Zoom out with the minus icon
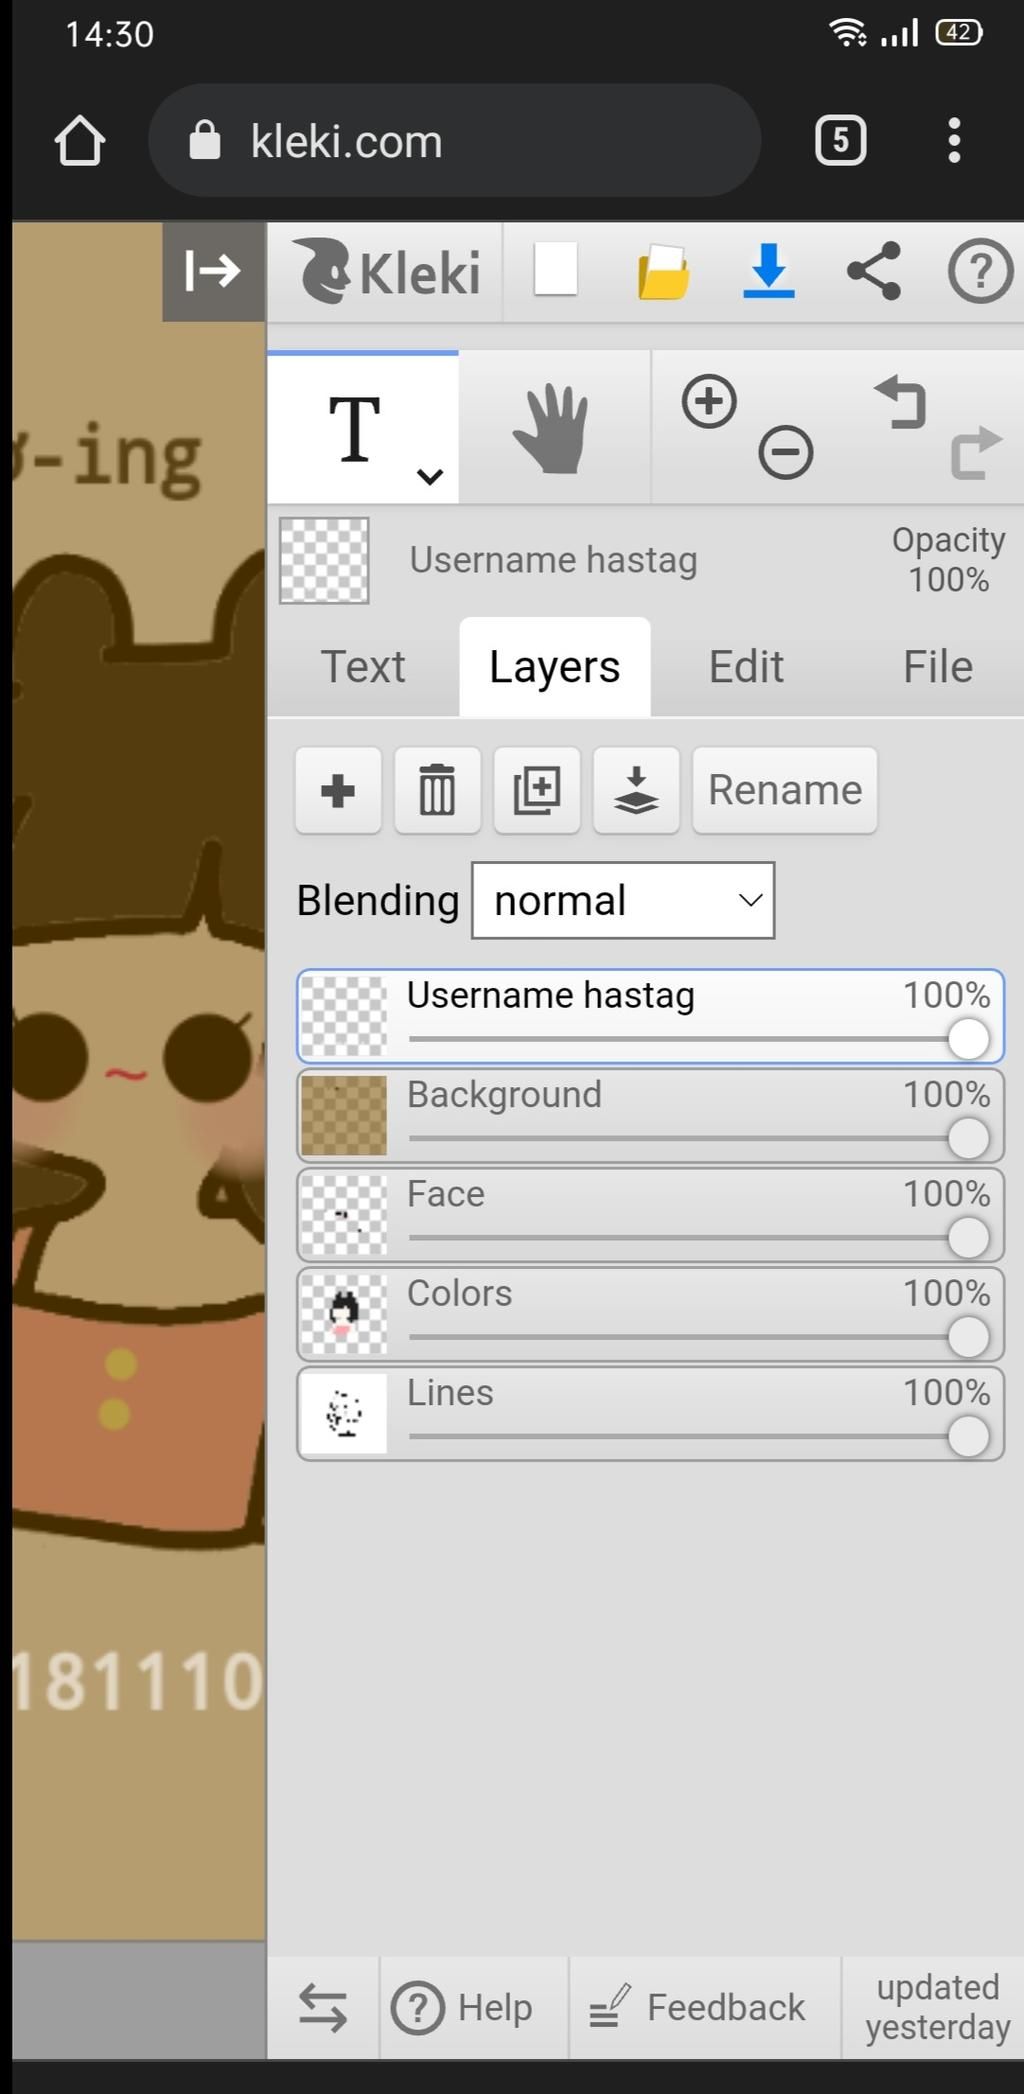1024x2094 pixels. pos(785,453)
